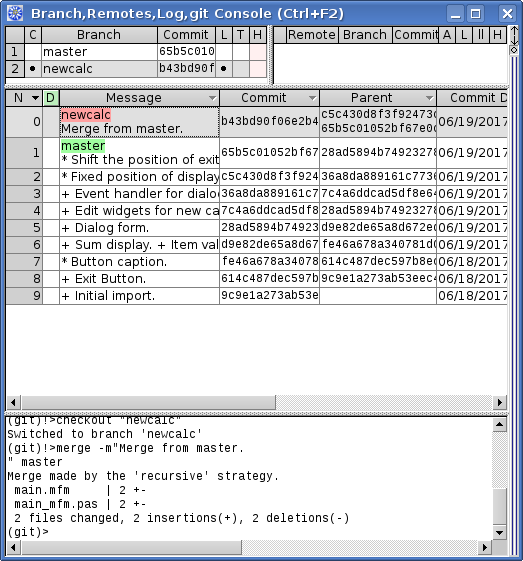Click the log horizontal scrollbar thumb

[x=148, y=403]
